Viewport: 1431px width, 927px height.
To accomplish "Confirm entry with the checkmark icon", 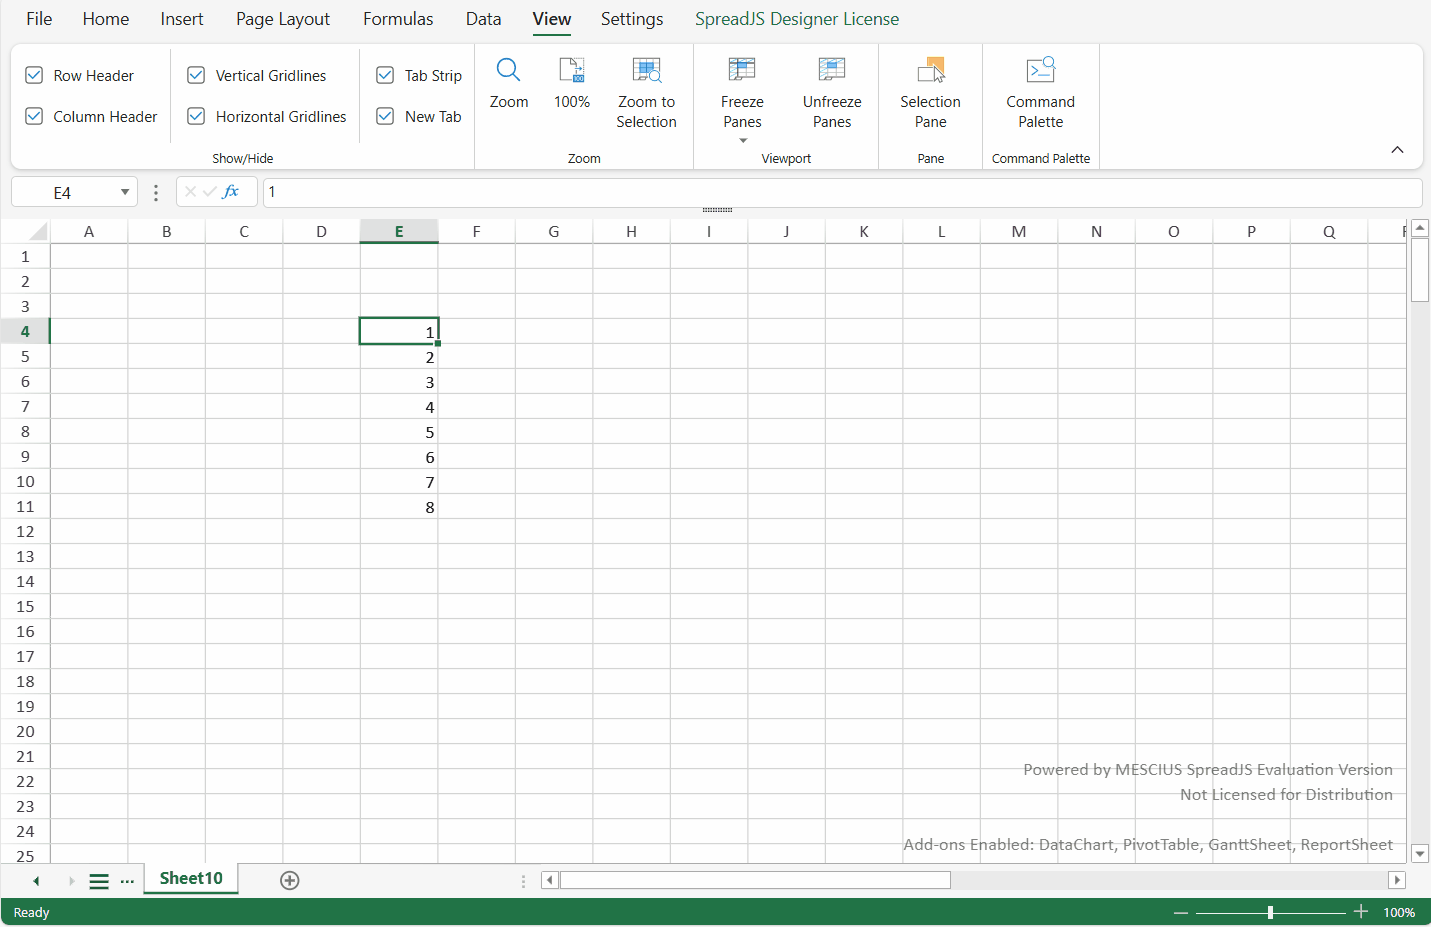I will coord(210,192).
